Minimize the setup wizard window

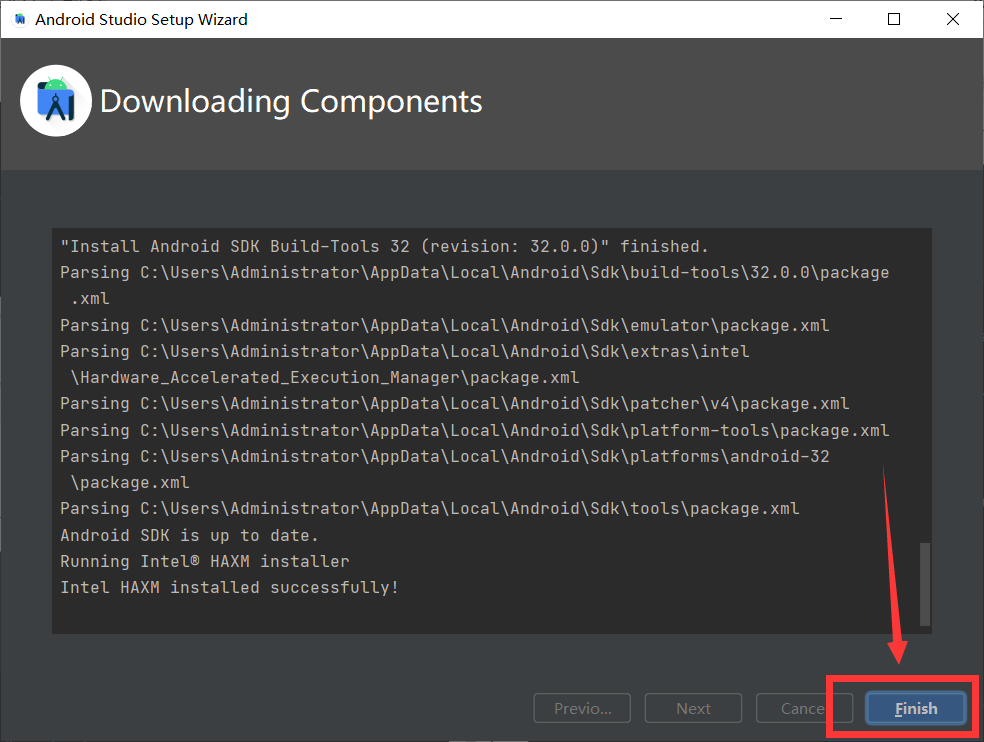835,18
